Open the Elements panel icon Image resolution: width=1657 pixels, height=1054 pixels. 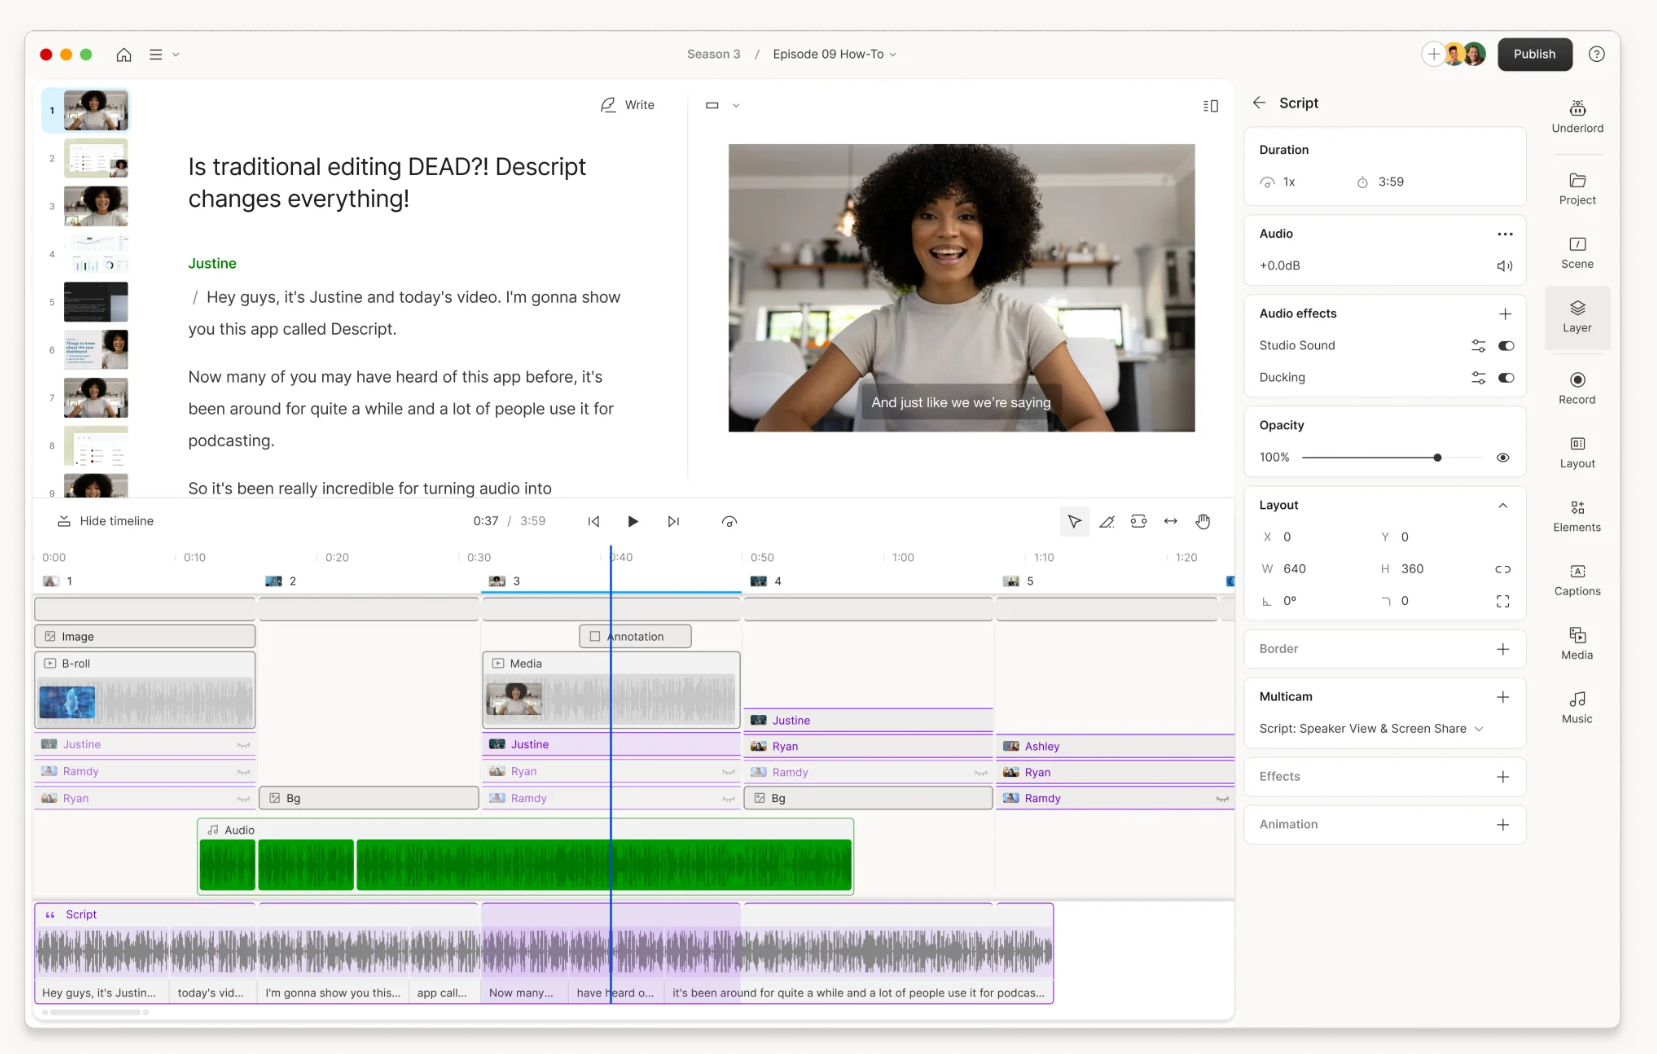(1577, 516)
